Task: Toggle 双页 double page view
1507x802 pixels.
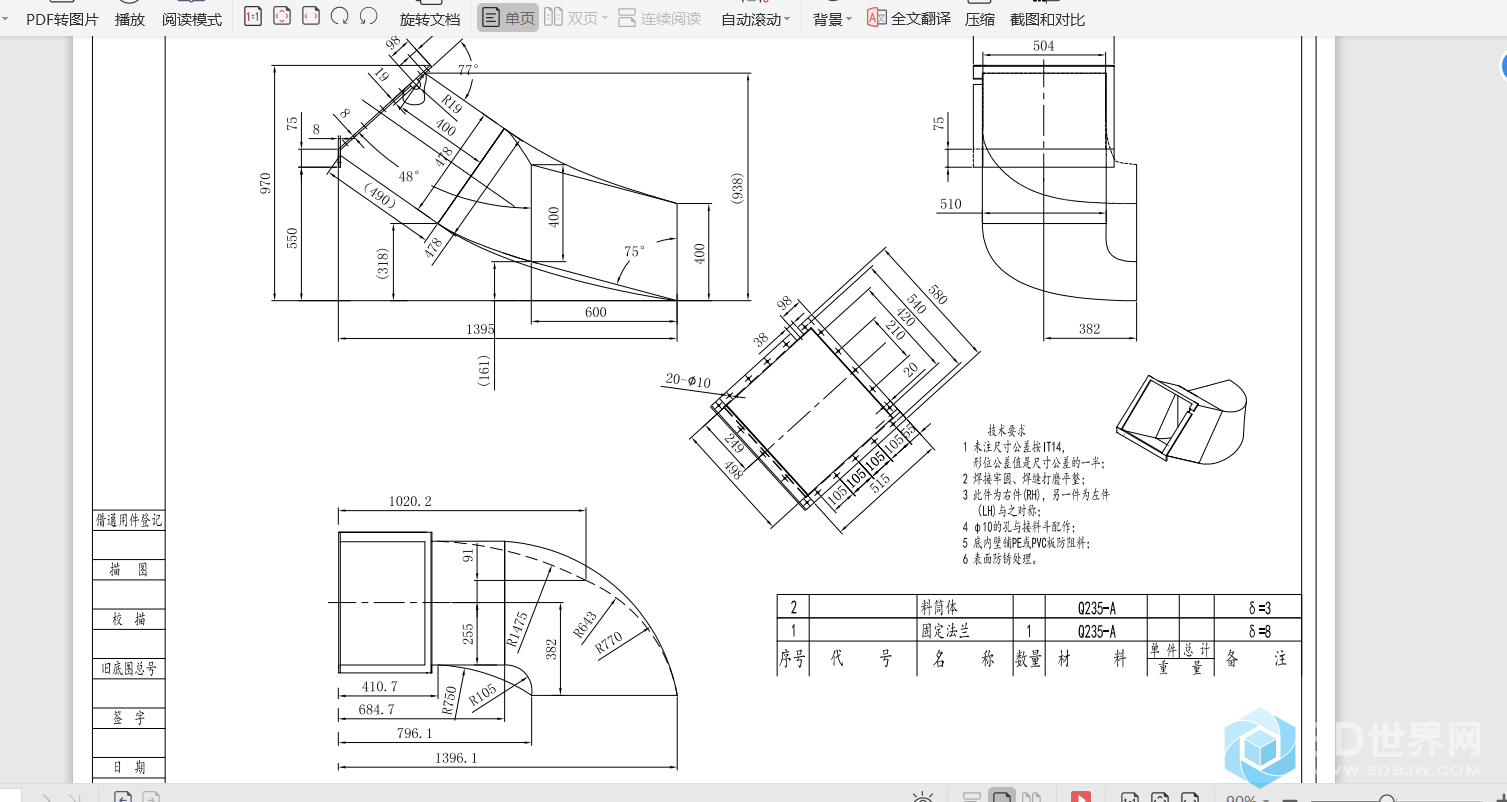Action: [x=570, y=18]
